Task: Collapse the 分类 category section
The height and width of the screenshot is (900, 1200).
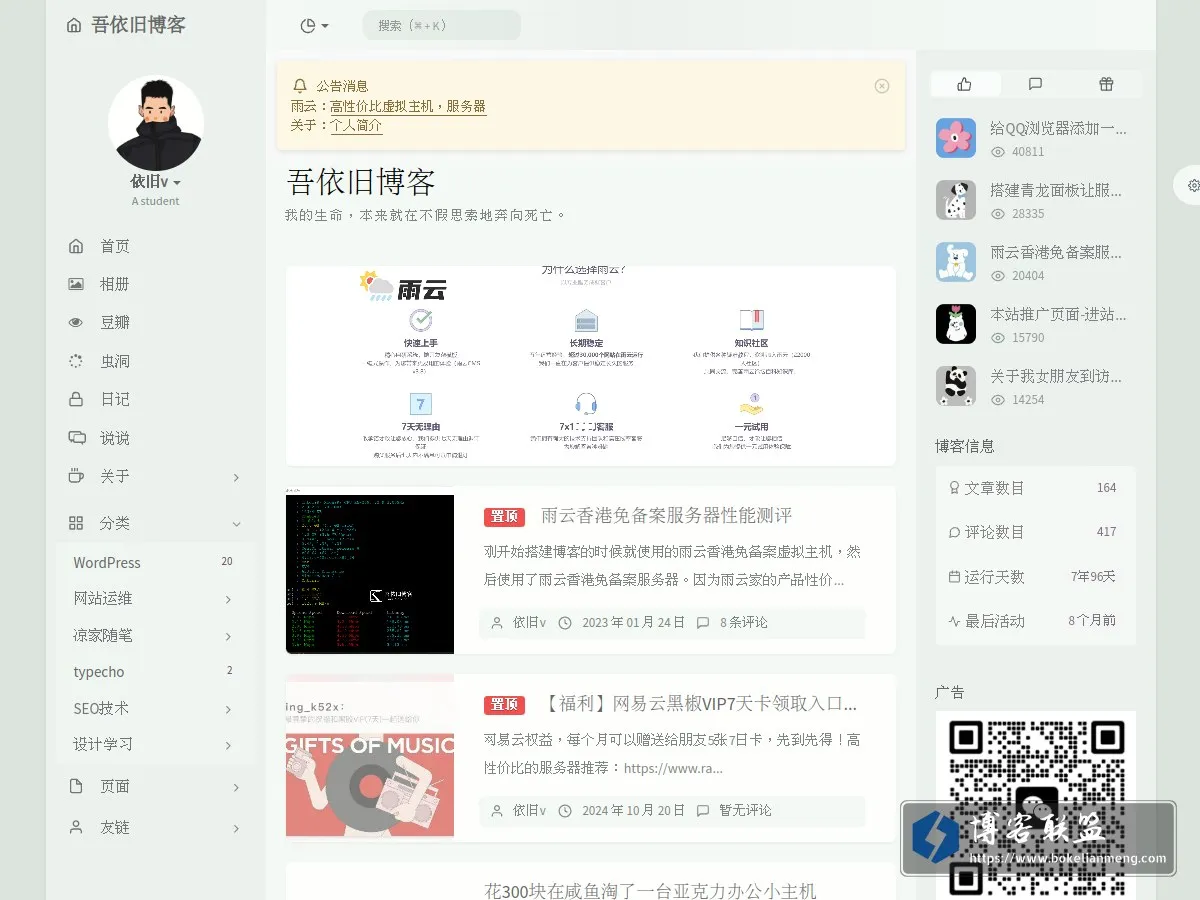Action: click(x=237, y=523)
